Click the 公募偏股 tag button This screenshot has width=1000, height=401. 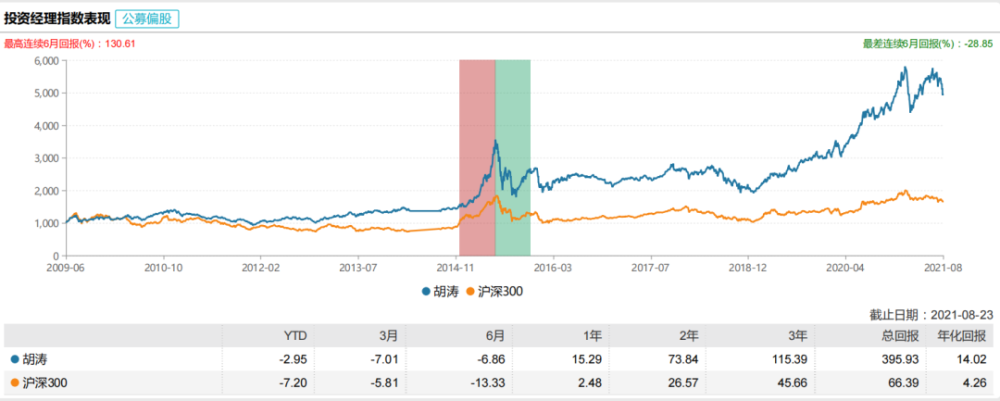pos(149,19)
